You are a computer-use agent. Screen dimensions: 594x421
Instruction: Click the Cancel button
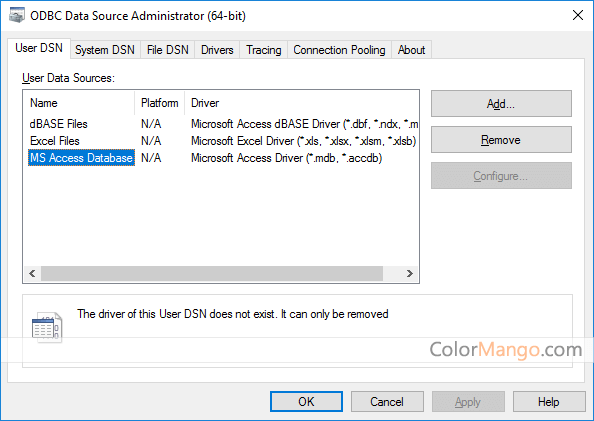tap(387, 401)
